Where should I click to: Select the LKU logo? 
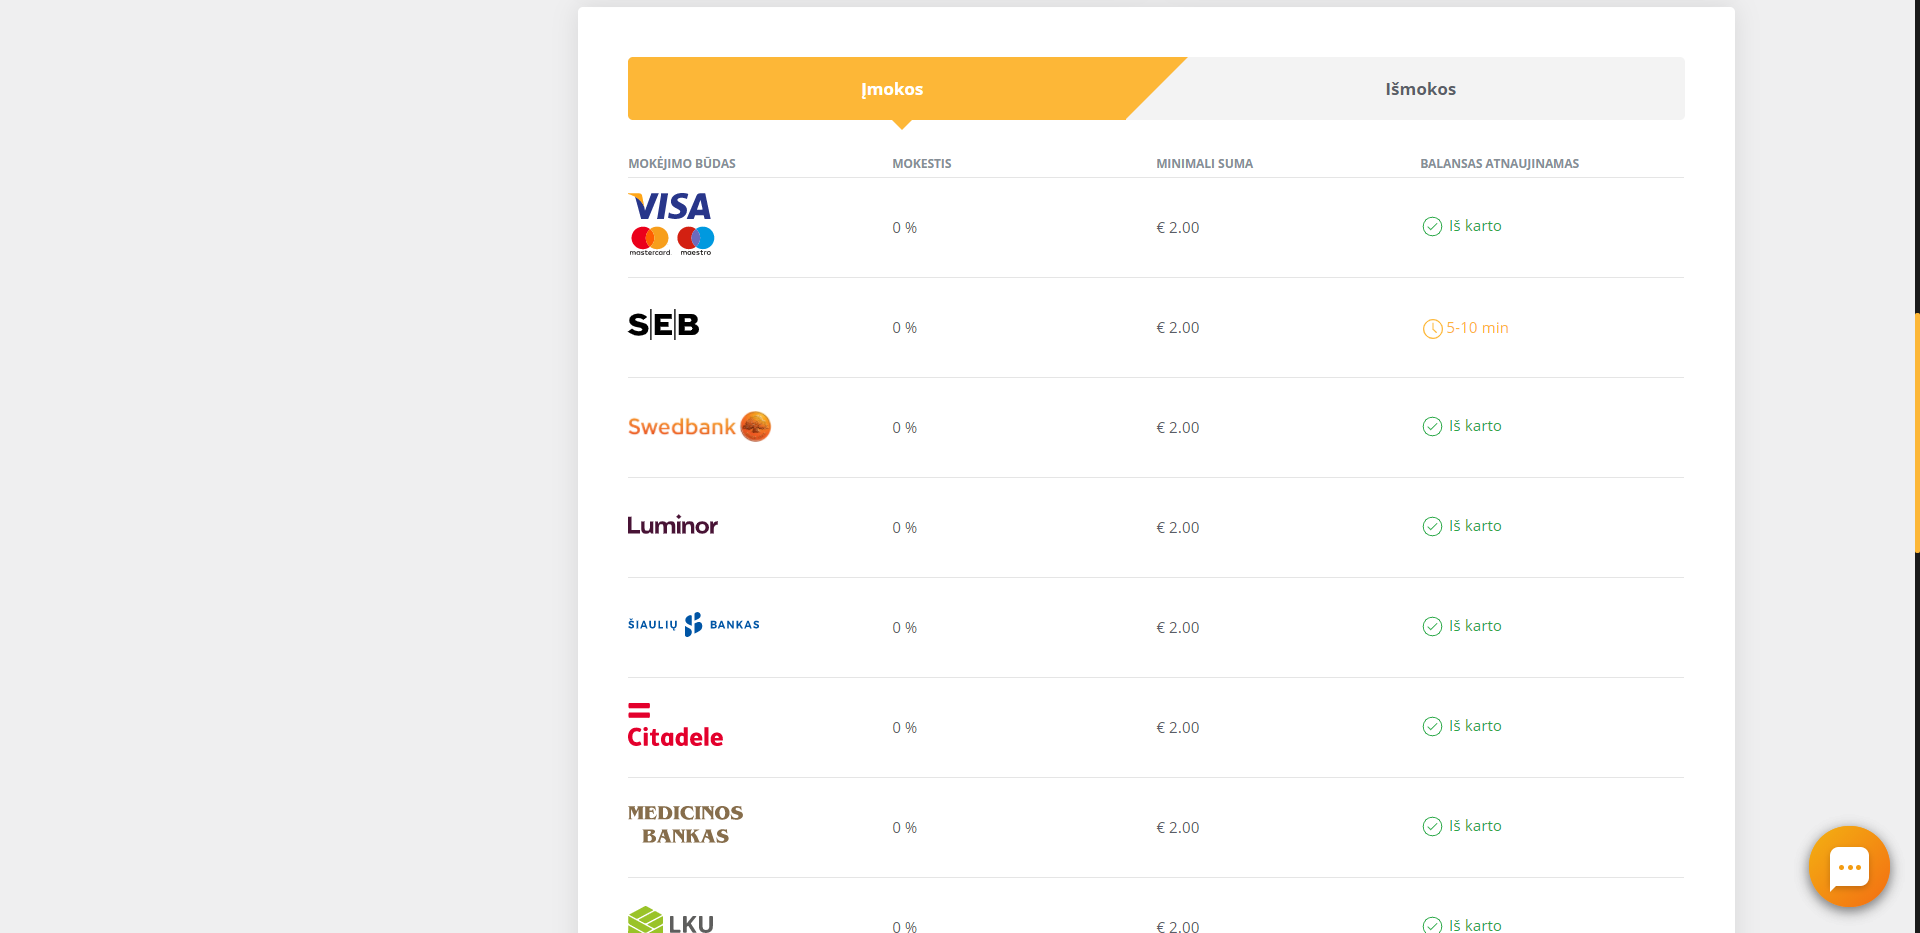pyautogui.click(x=671, y=920)
